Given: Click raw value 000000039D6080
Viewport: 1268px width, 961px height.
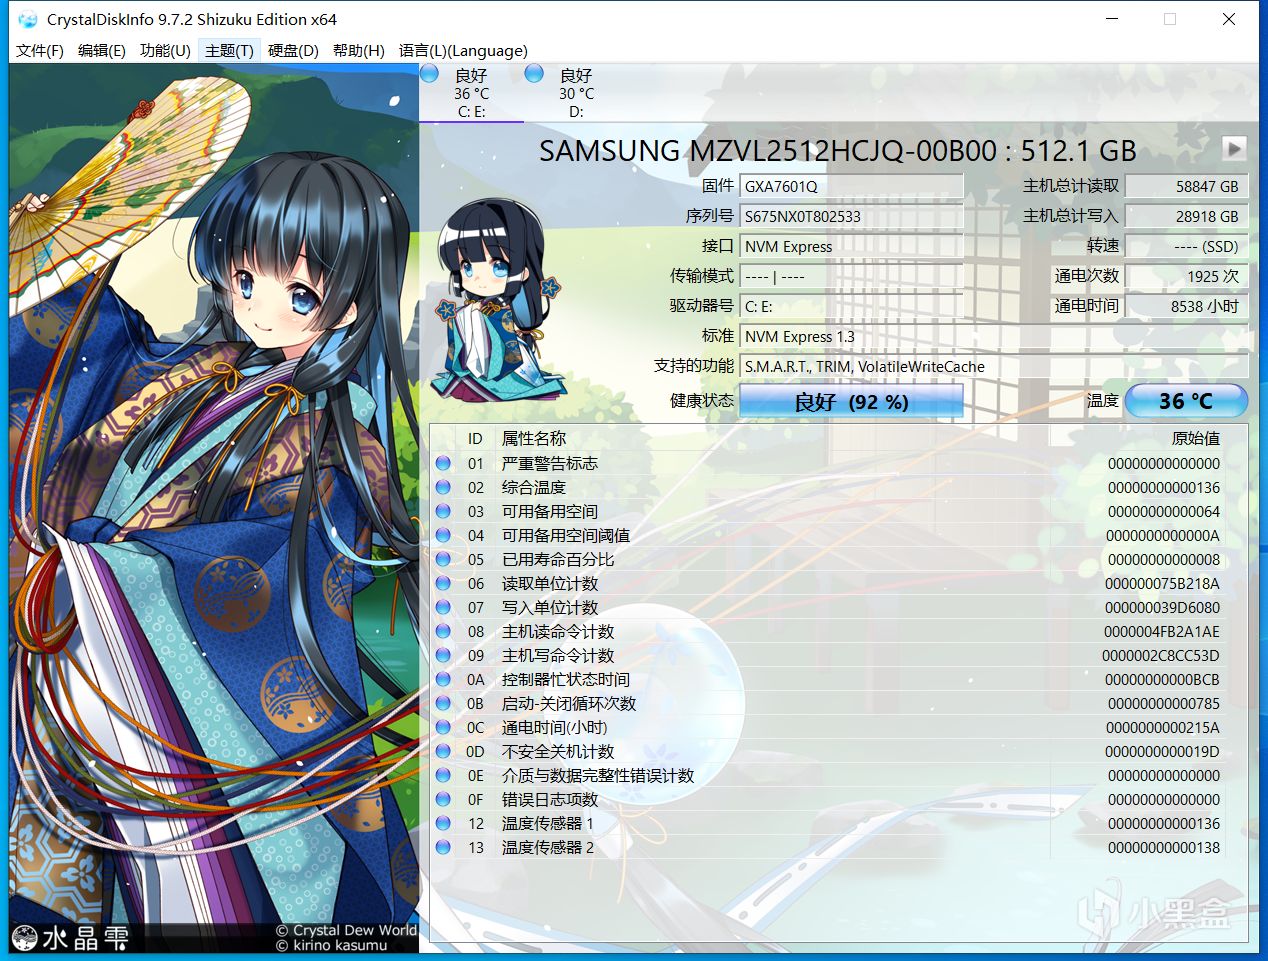Looking at the screenshot, I should coord(1162,607).
